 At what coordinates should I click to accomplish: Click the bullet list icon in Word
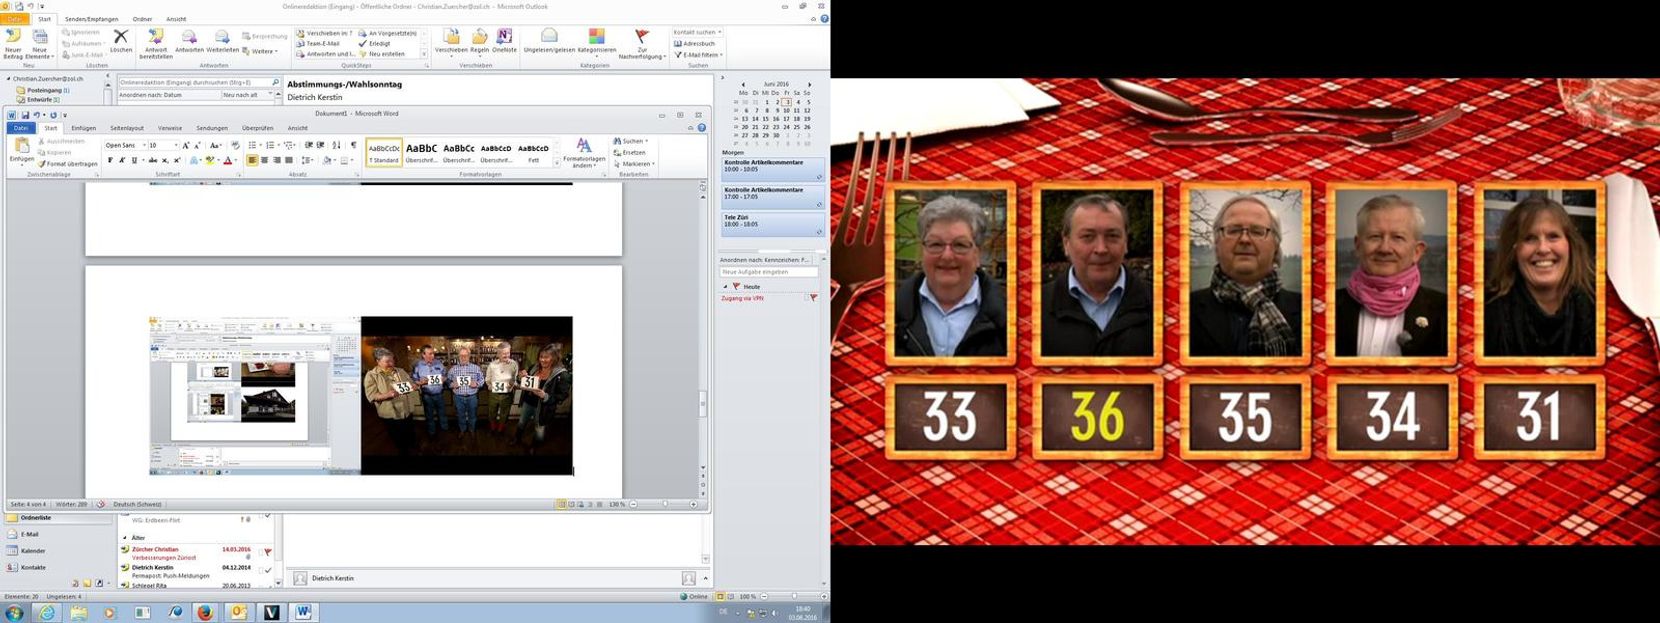[x=253, y=145]
